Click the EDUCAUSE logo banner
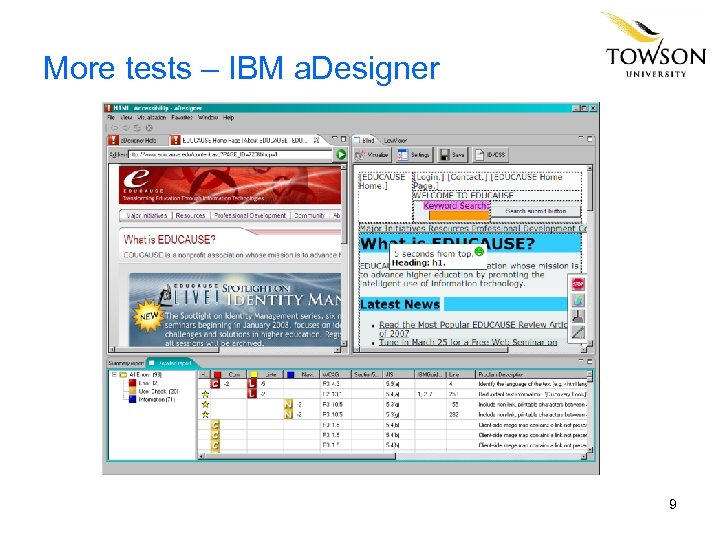 click(x=230, y=185)
